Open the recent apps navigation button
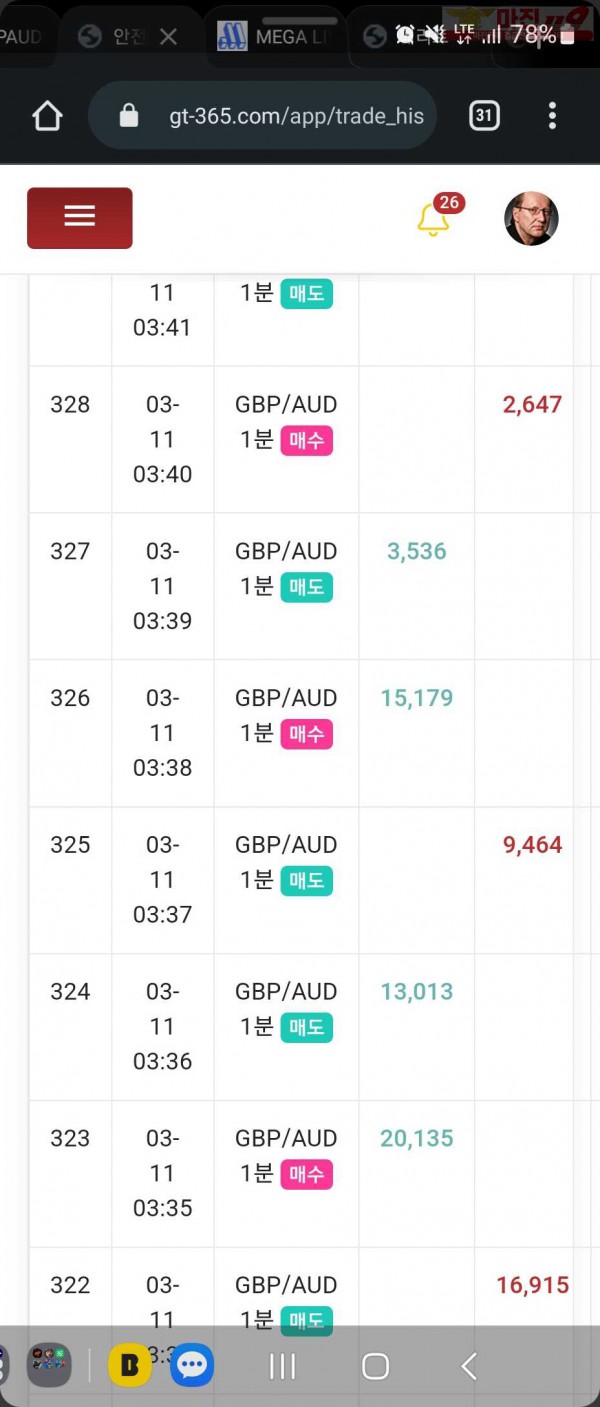 [283, 1365]
